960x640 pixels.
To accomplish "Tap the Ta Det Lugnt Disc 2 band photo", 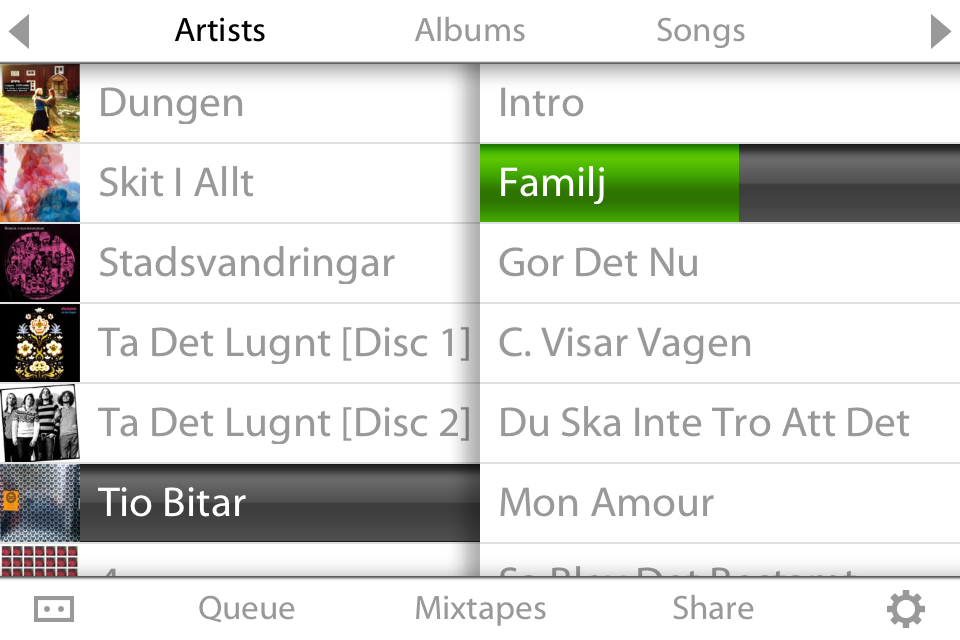I will (x=40, y=423).
